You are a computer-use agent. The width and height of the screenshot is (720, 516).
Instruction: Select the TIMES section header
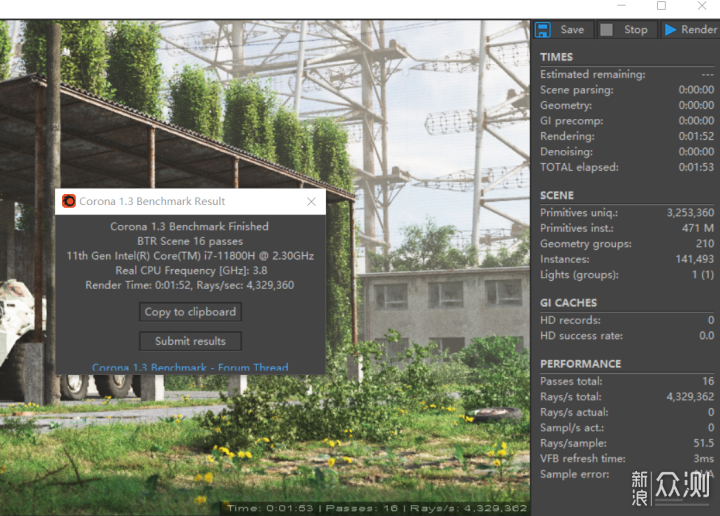[x=556, y=57]
